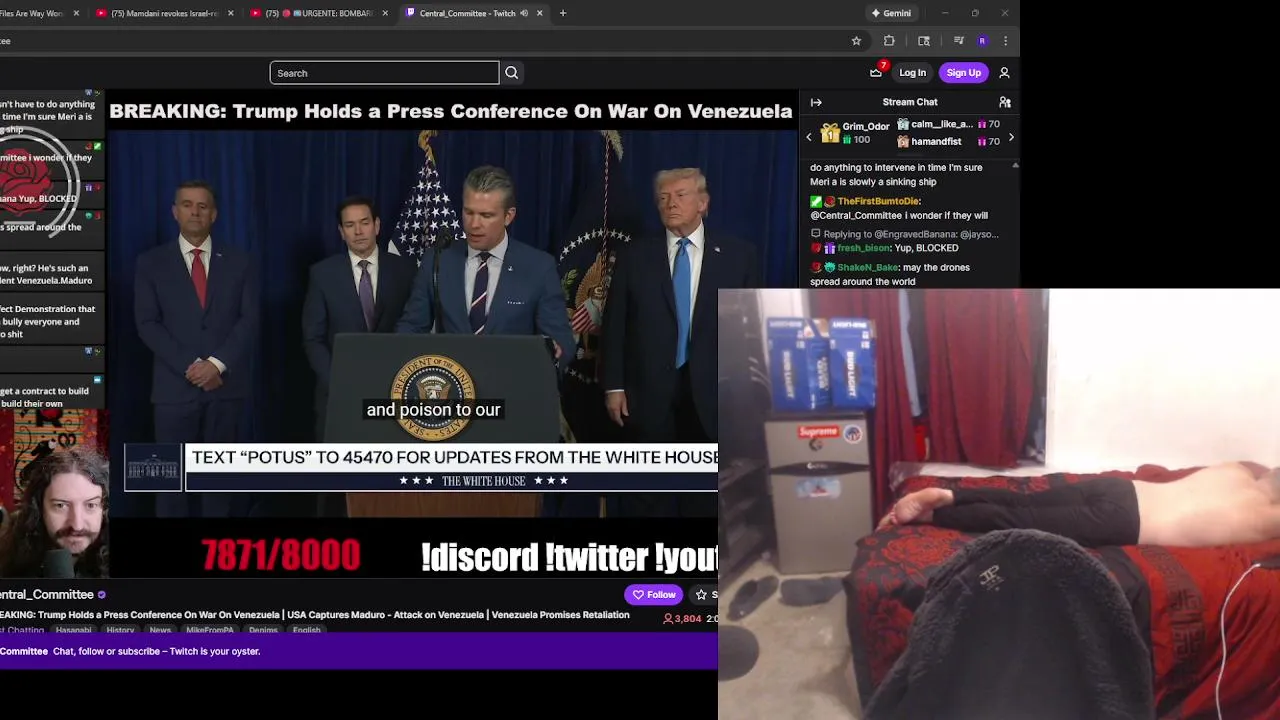
Task: Open the reply thread to @EngravedBanana
Action: point(905,234)
